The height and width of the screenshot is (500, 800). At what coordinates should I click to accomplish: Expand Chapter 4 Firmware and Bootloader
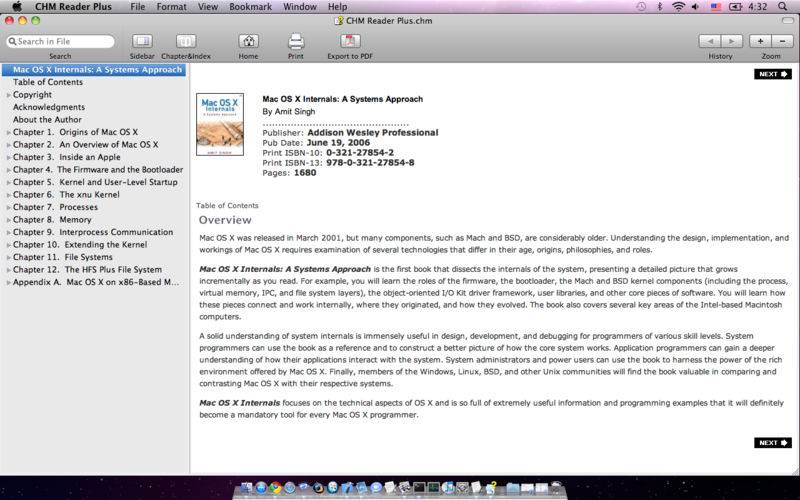click(x=9, y=170)
